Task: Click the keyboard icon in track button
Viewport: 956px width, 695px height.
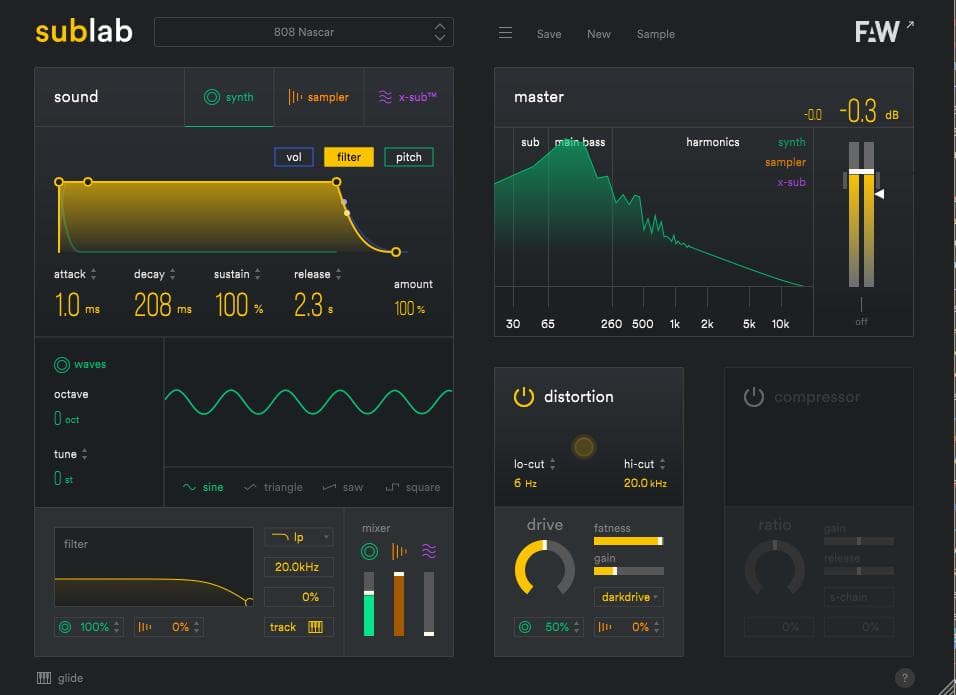Action: click(315, 627)
